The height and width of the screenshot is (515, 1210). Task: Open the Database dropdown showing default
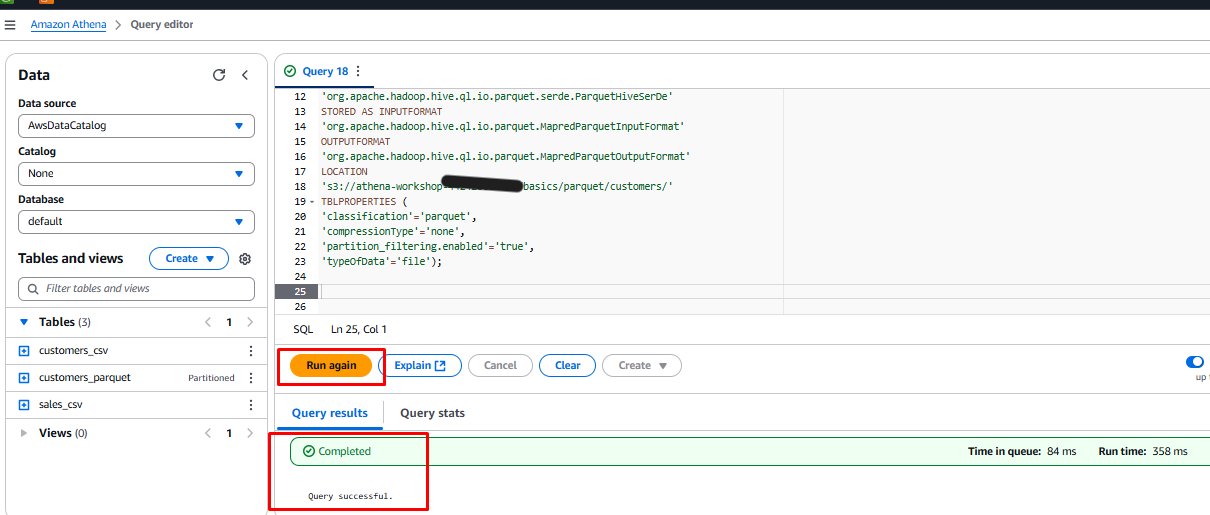(x=136, y=222)
